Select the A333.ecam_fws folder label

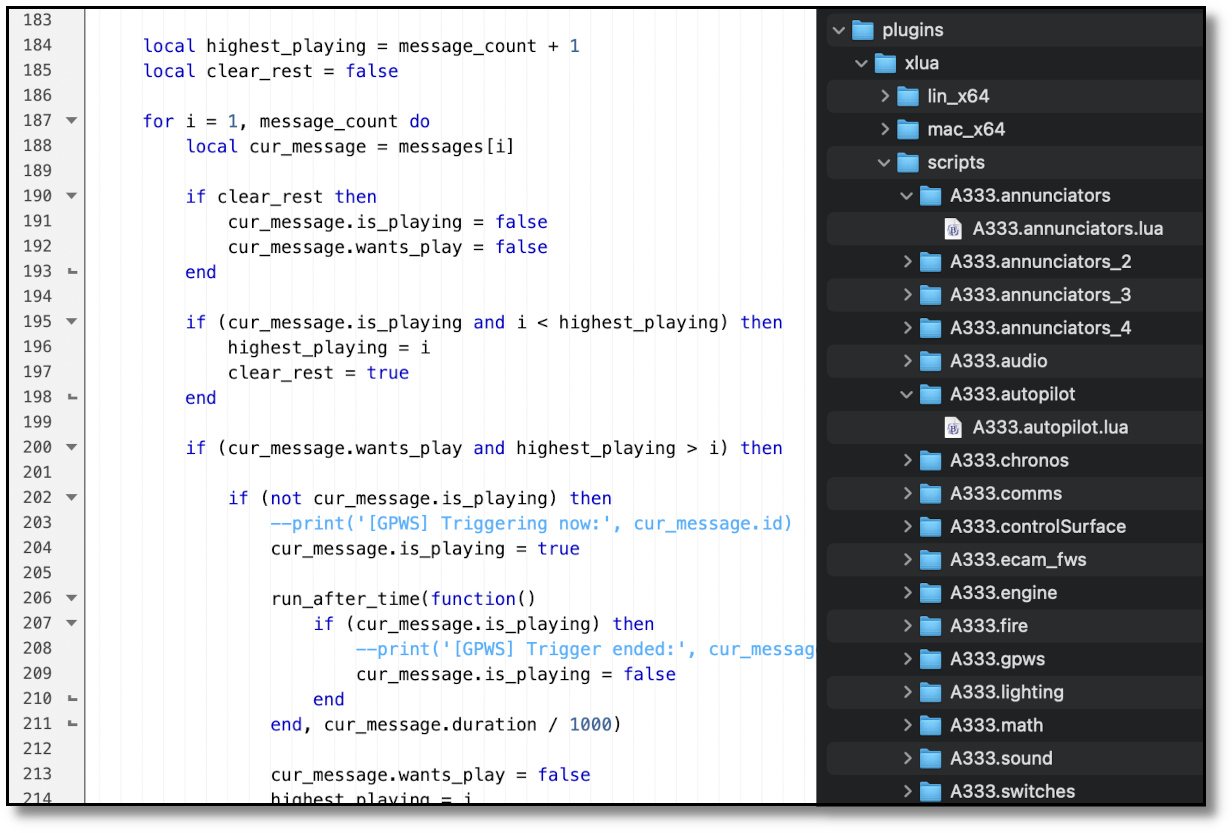[1018, 559]
